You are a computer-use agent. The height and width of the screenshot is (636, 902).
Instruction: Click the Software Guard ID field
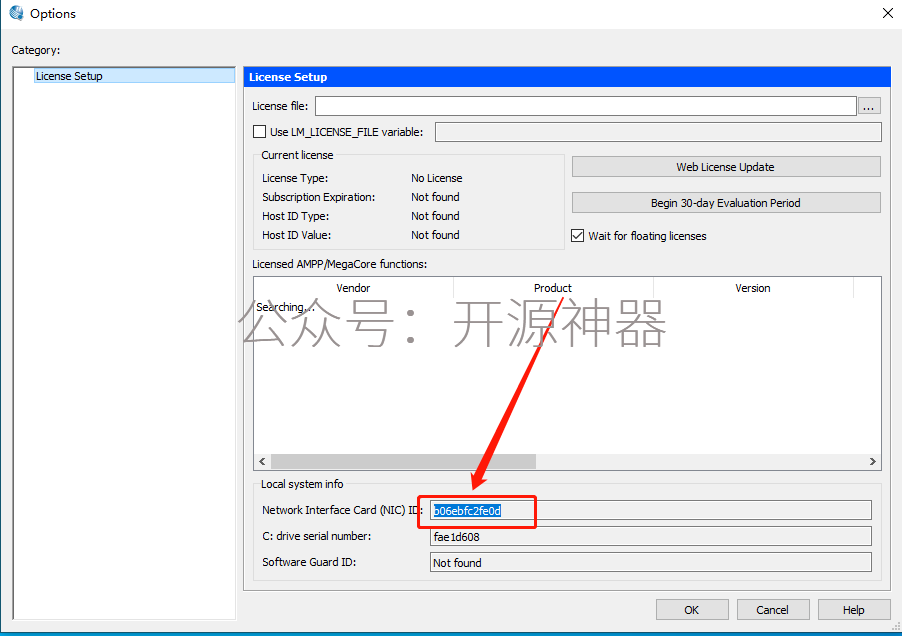point(651,562)
